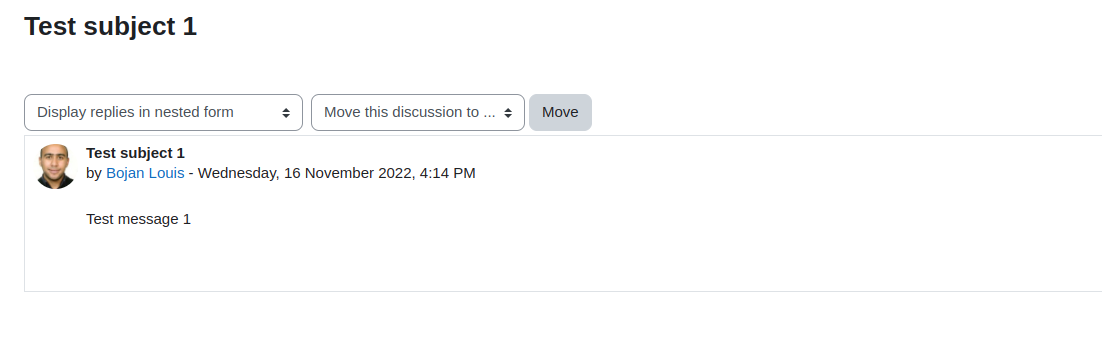Click the Test message 1 post body
Image resolution: width=1102 pixels, height=360 pixels.
pos(138,219)
